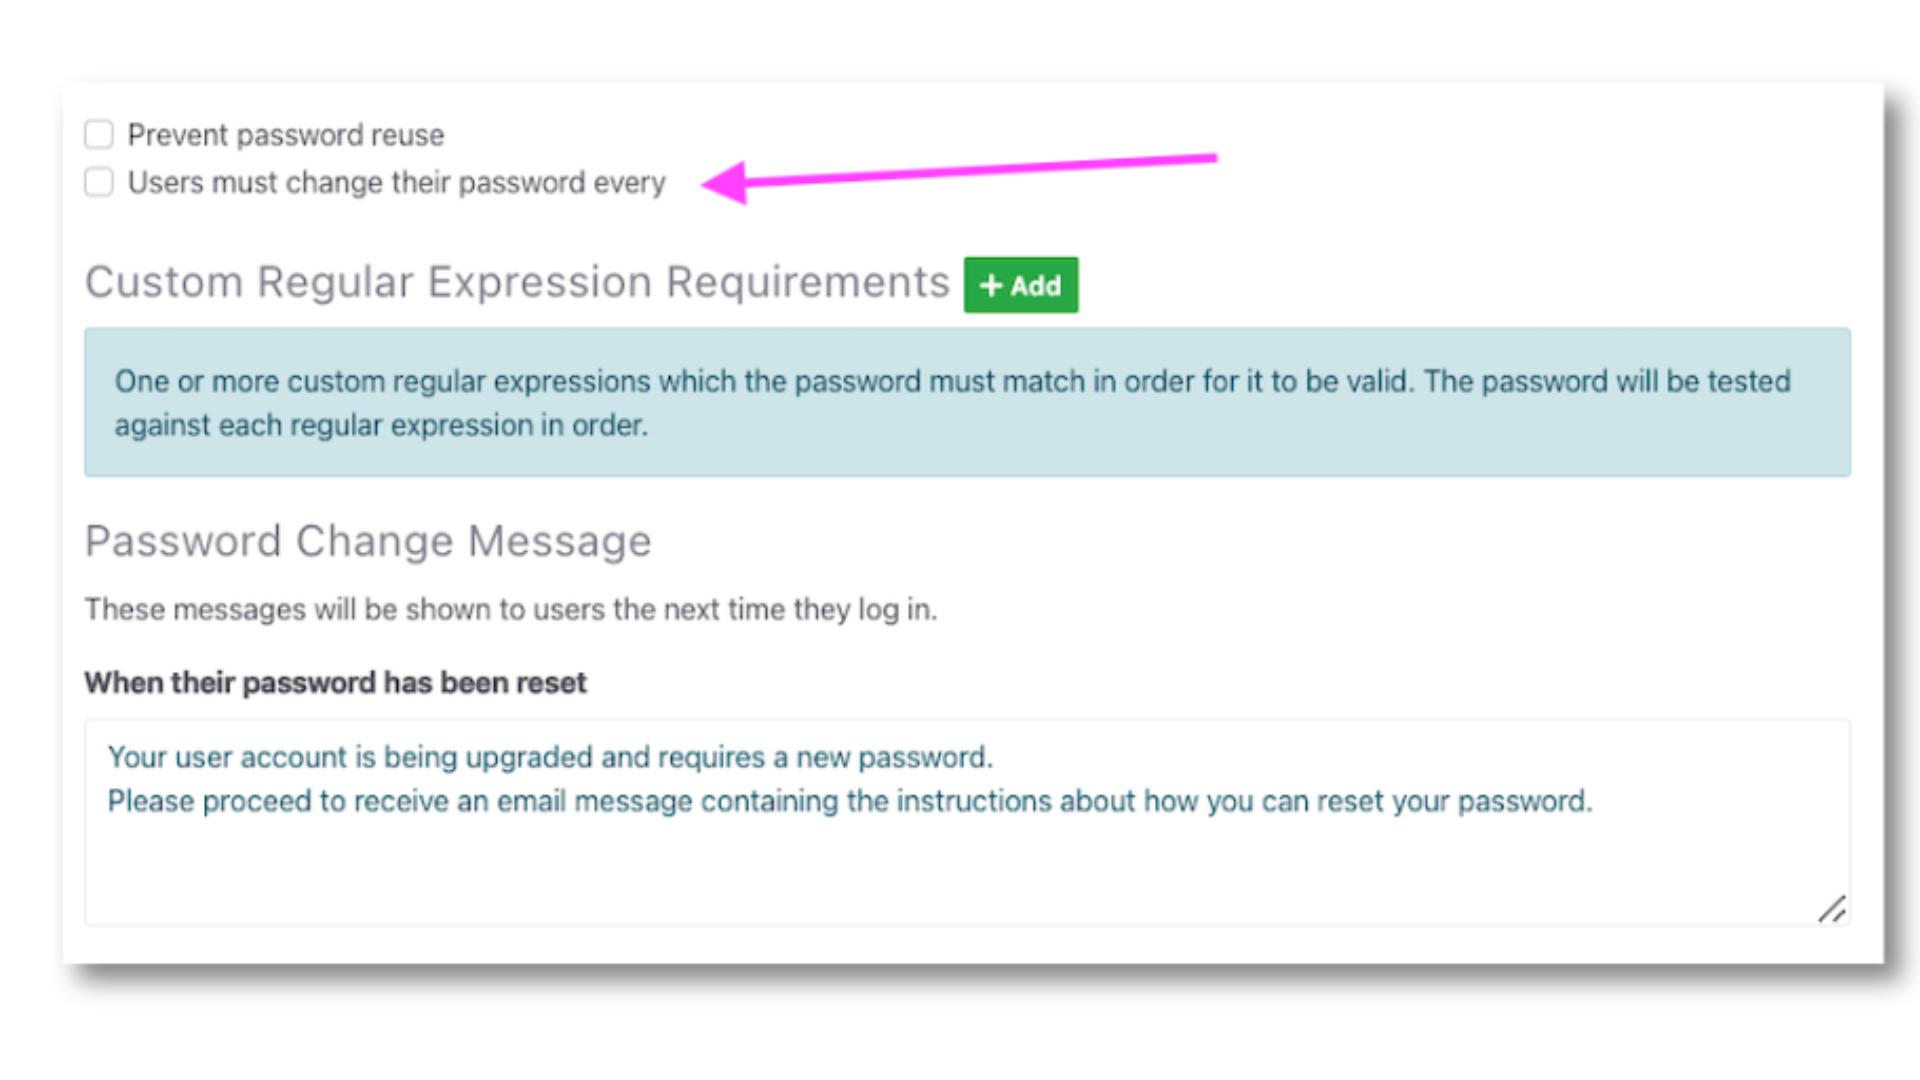The width and height of the screenshot is (1920, 1080).
Task: Click the resize handle of the message textarea
Action: (x=1832, y=909)
